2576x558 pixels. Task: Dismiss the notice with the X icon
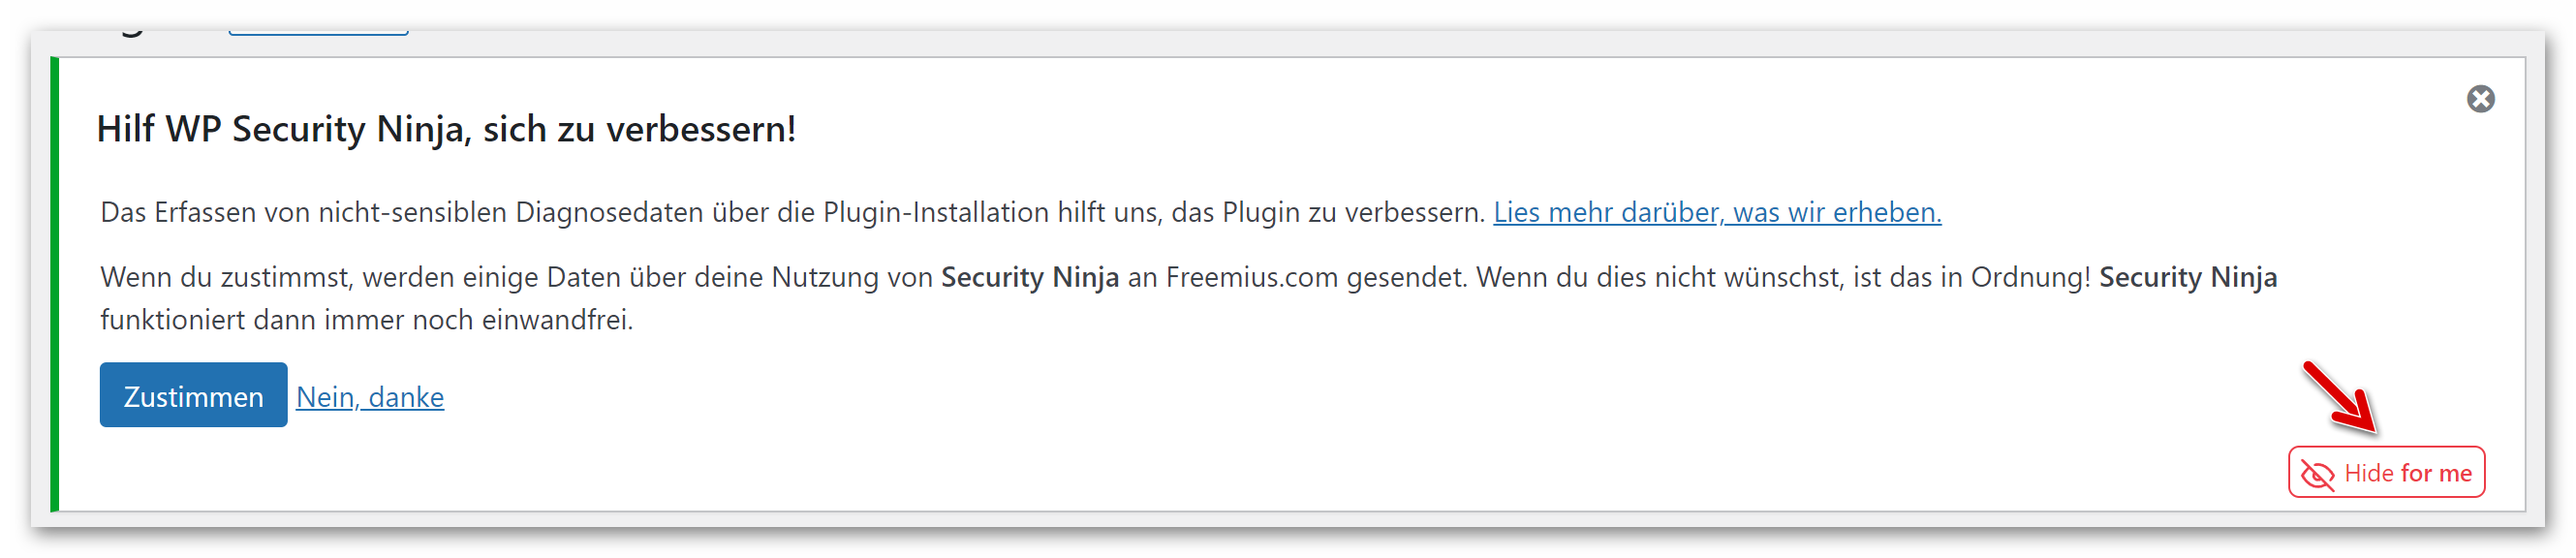click(x=2480, y=99)
